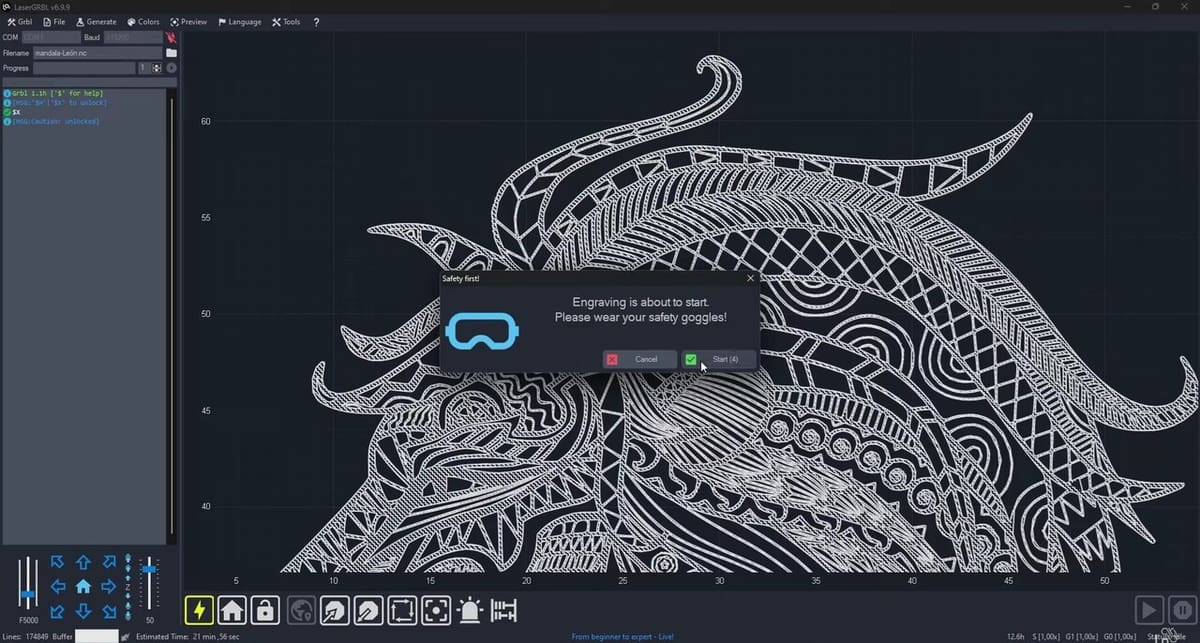The image size is (1200, 643).
Task: Open file using the folder icon
Action: (171, 52)
